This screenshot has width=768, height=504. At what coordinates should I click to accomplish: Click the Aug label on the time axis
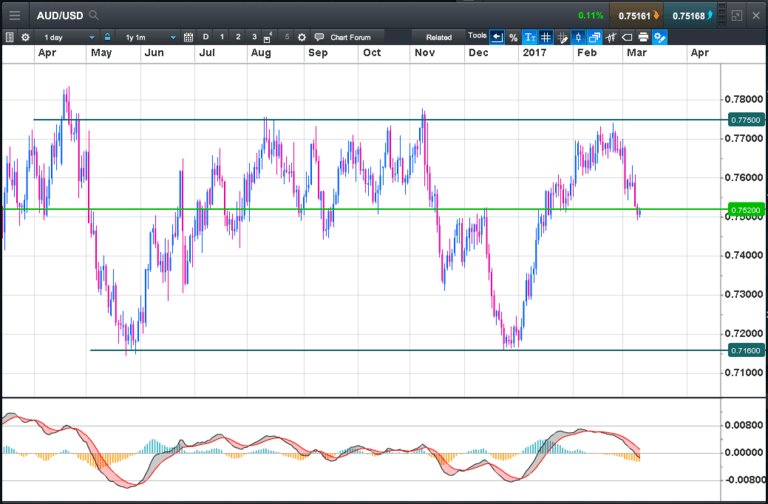[x=261, y=53]
